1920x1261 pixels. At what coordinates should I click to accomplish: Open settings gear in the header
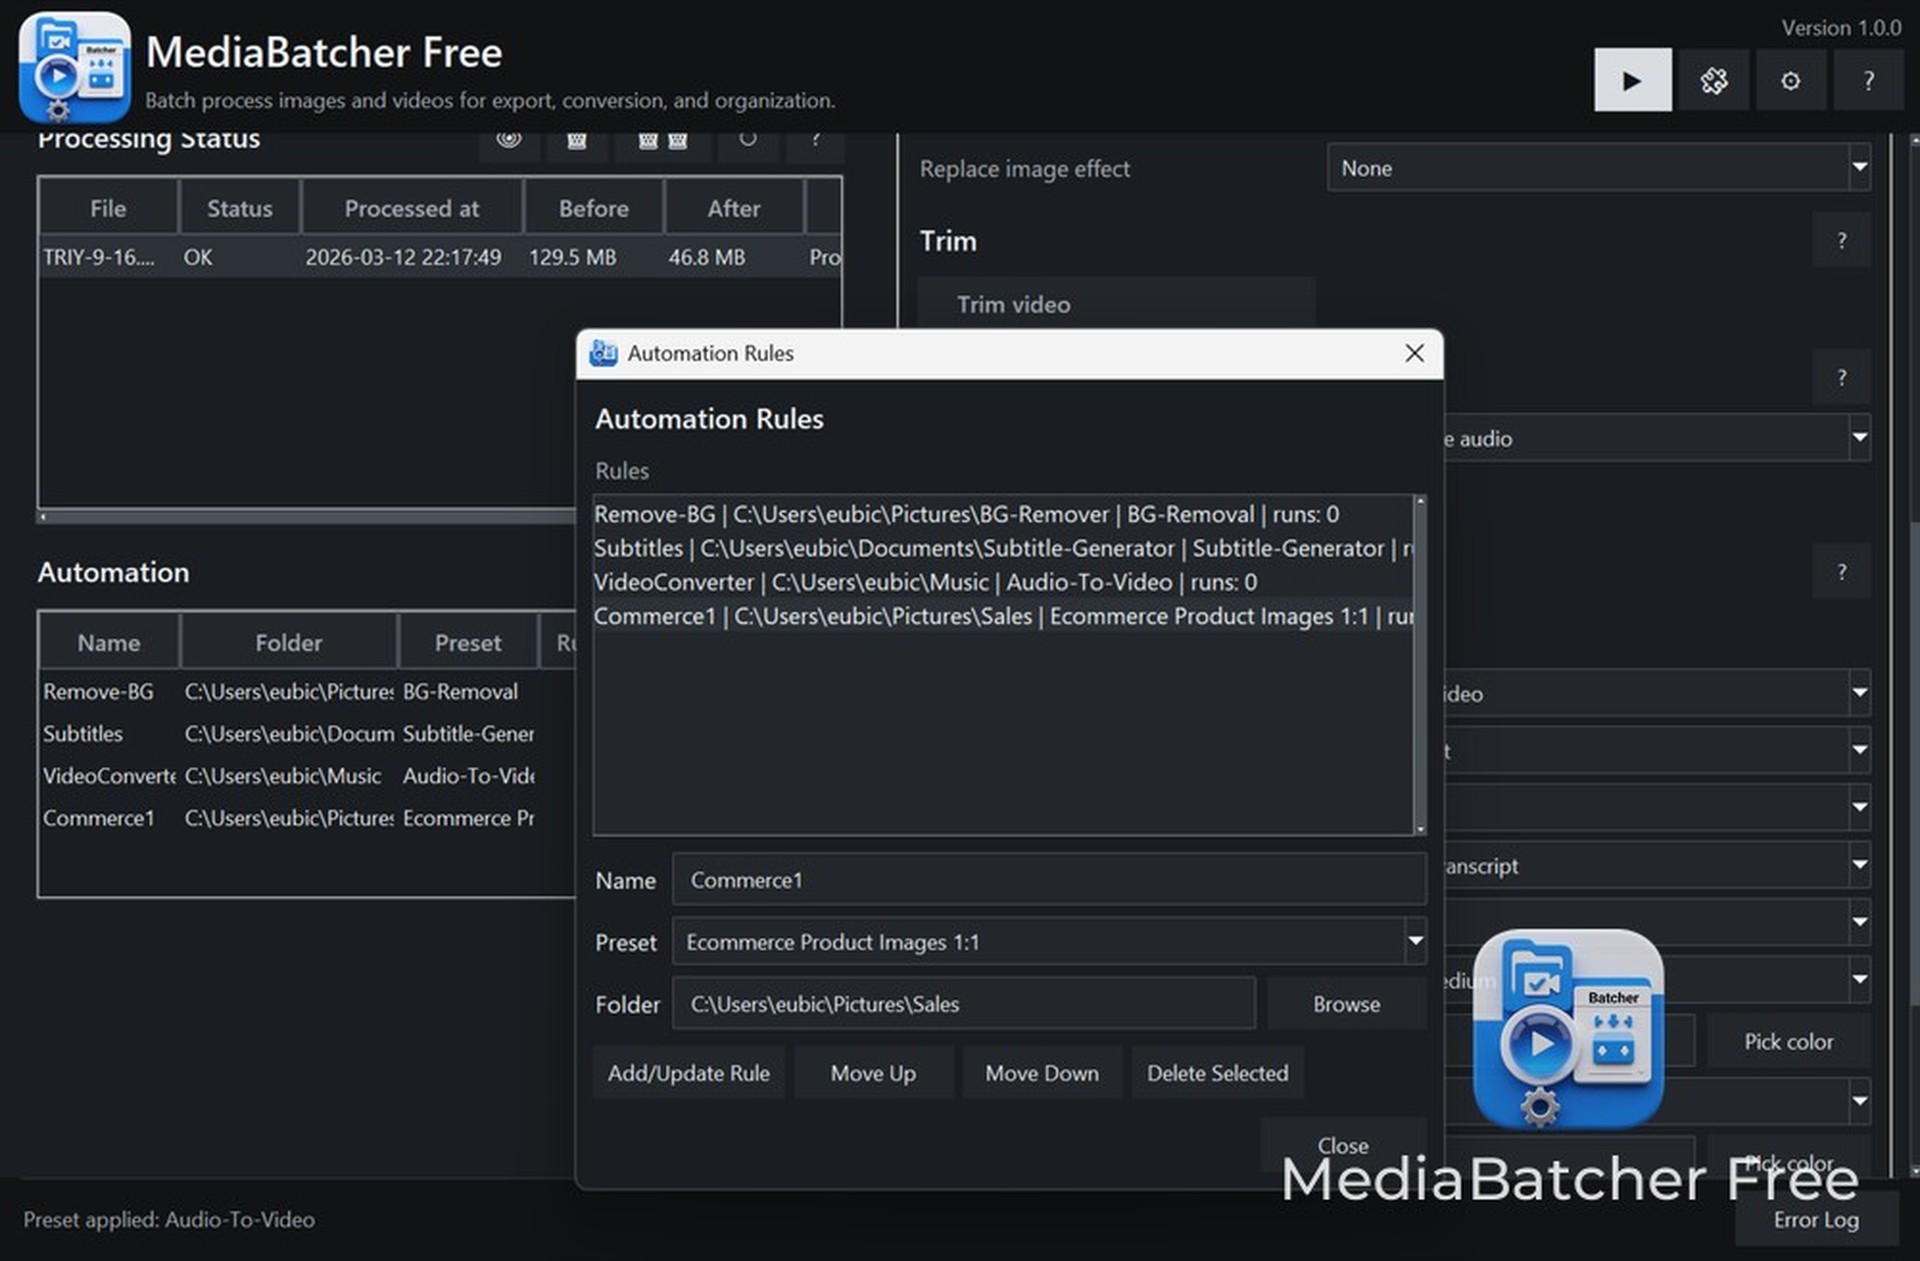pyautogui.click(x=1790, y=81)
